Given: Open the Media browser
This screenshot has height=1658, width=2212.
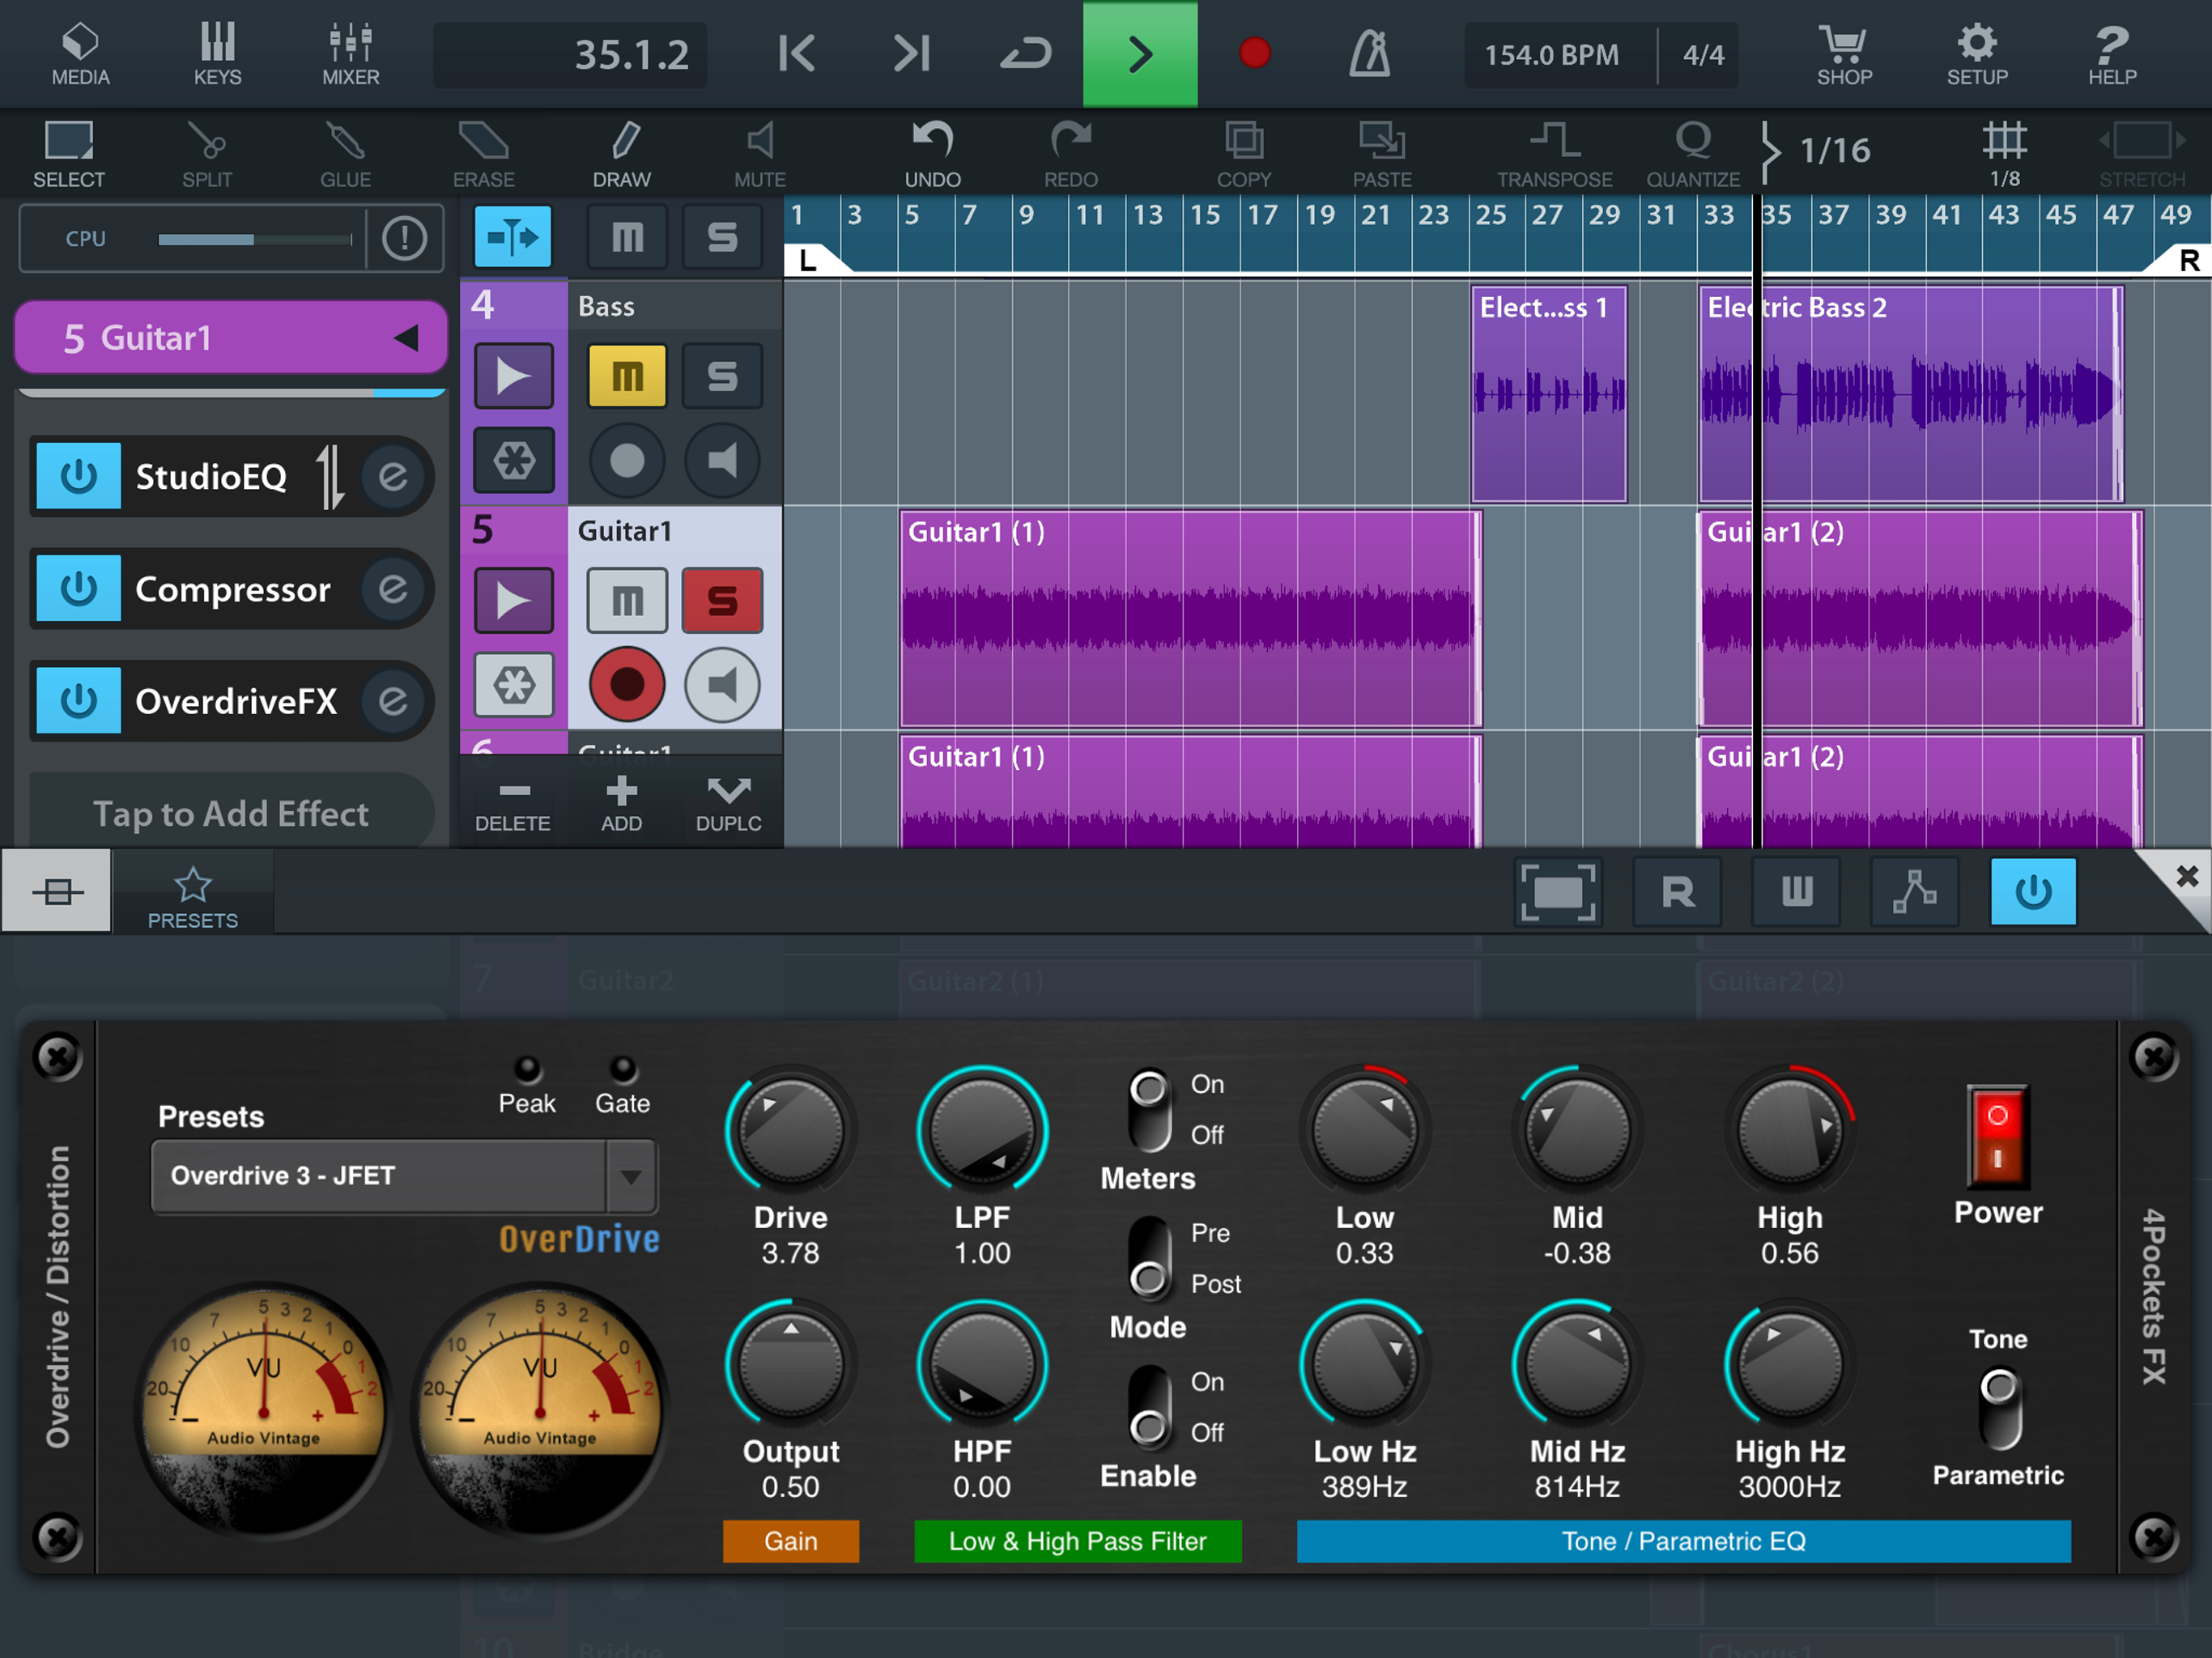Looking at the screenshot, I should [x=80, y=54].
